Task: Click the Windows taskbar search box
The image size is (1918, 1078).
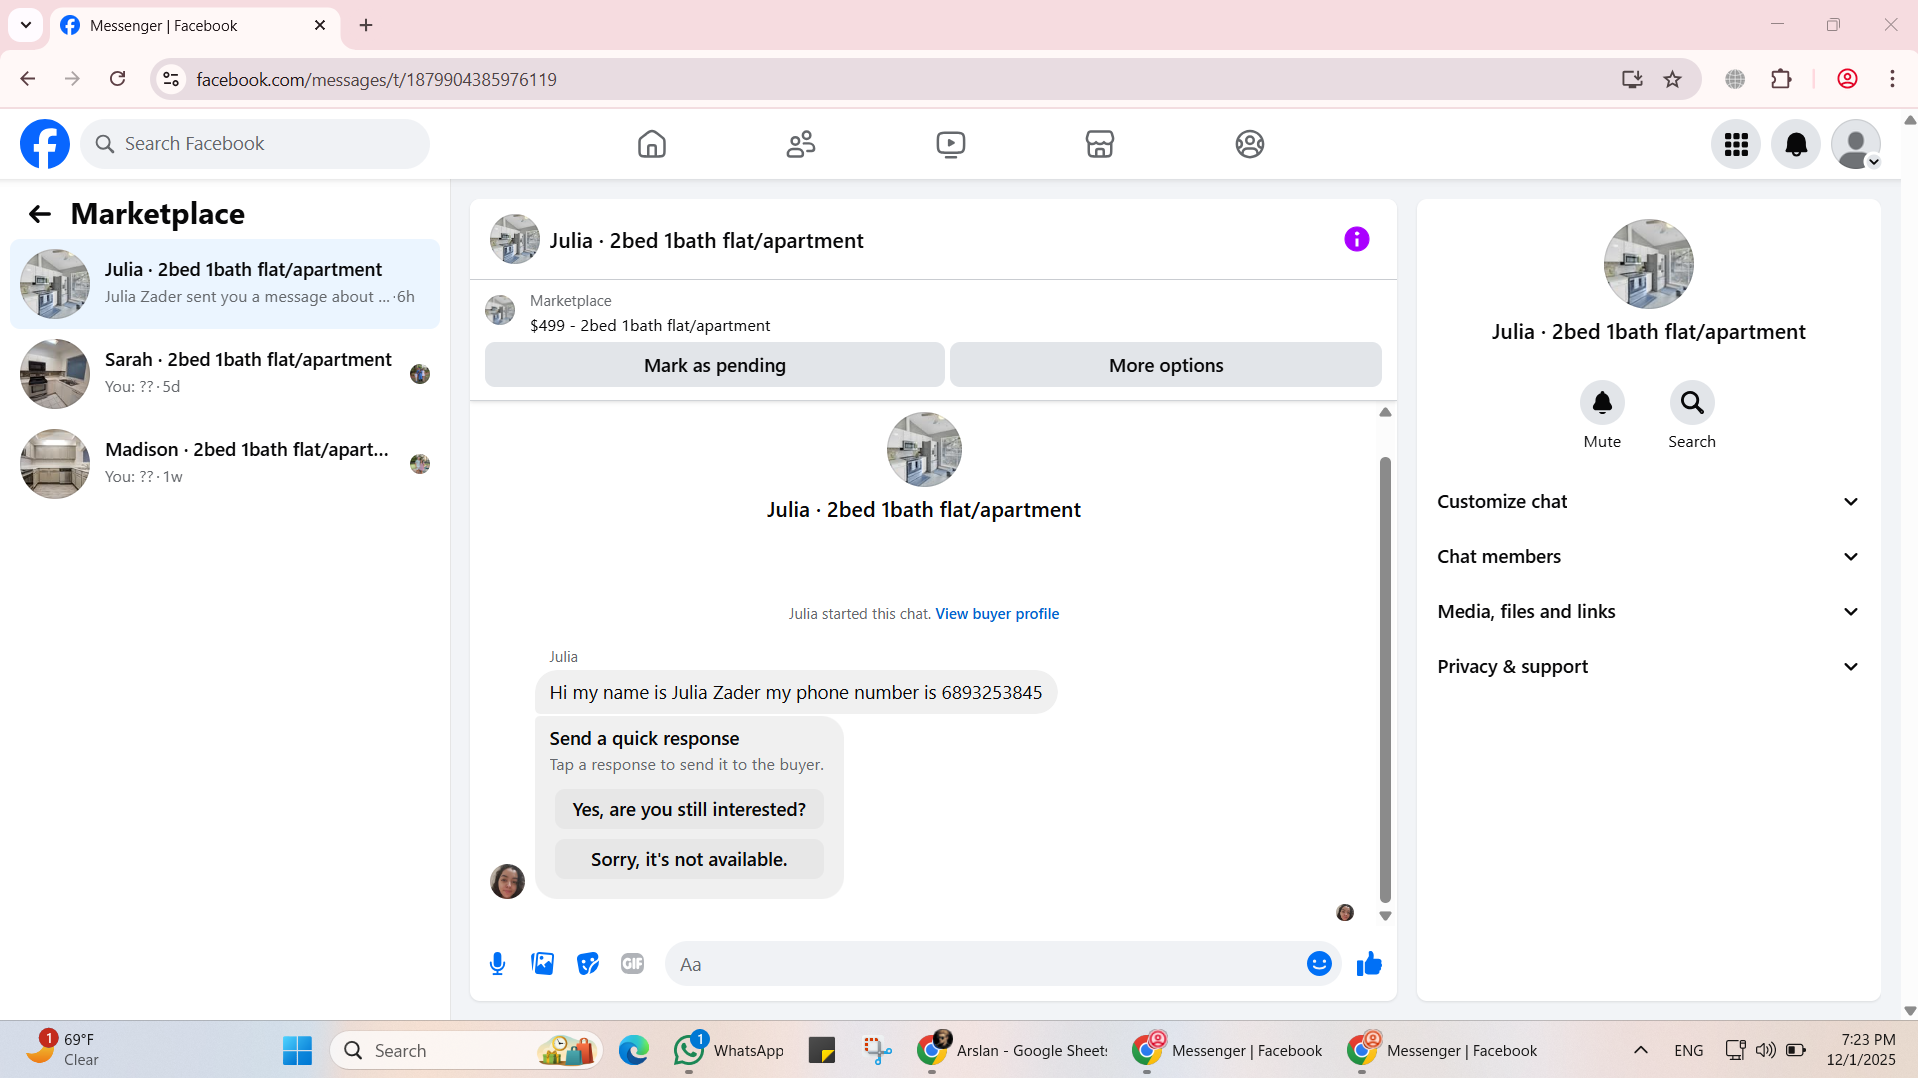Action: point(466,1050)
